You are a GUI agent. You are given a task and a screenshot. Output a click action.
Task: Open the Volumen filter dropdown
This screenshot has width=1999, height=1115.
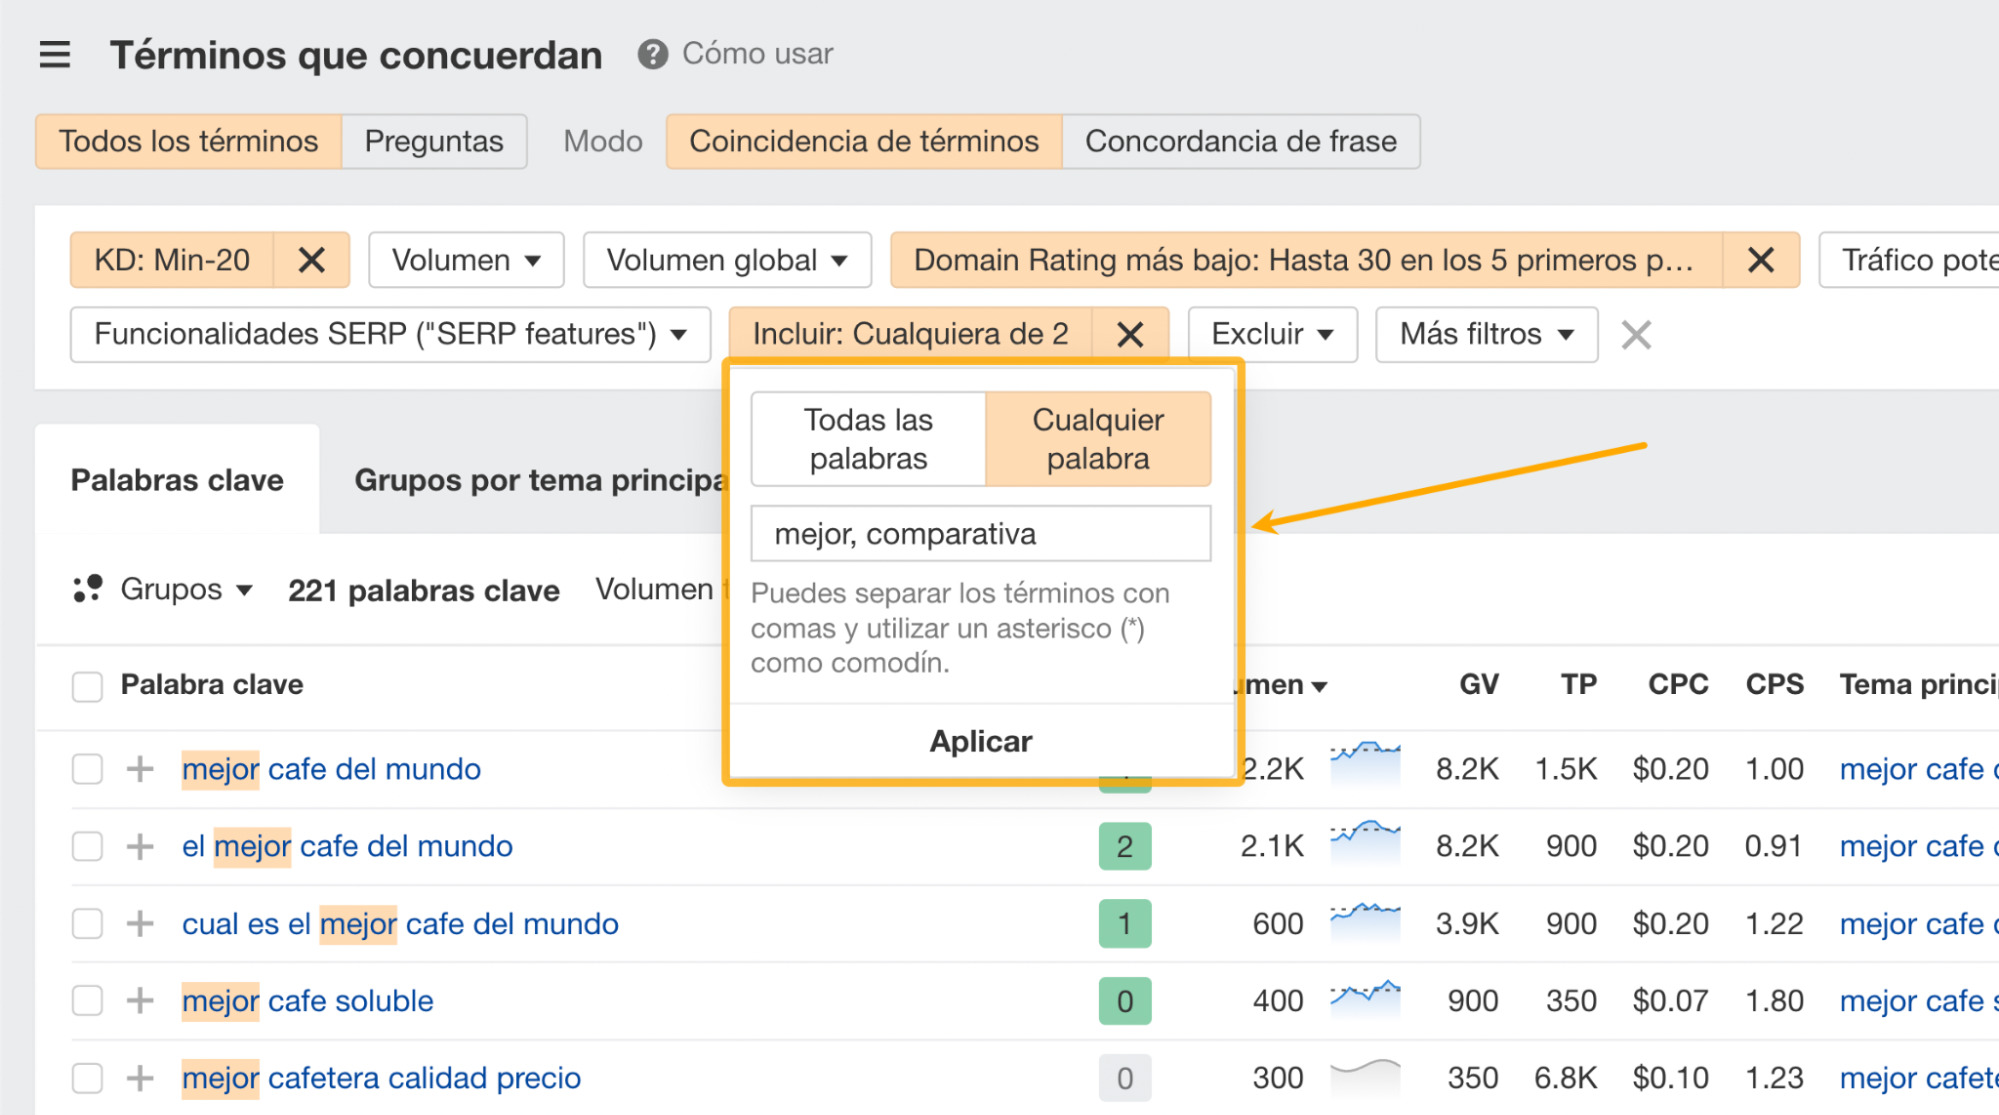[x=465, y=260]
